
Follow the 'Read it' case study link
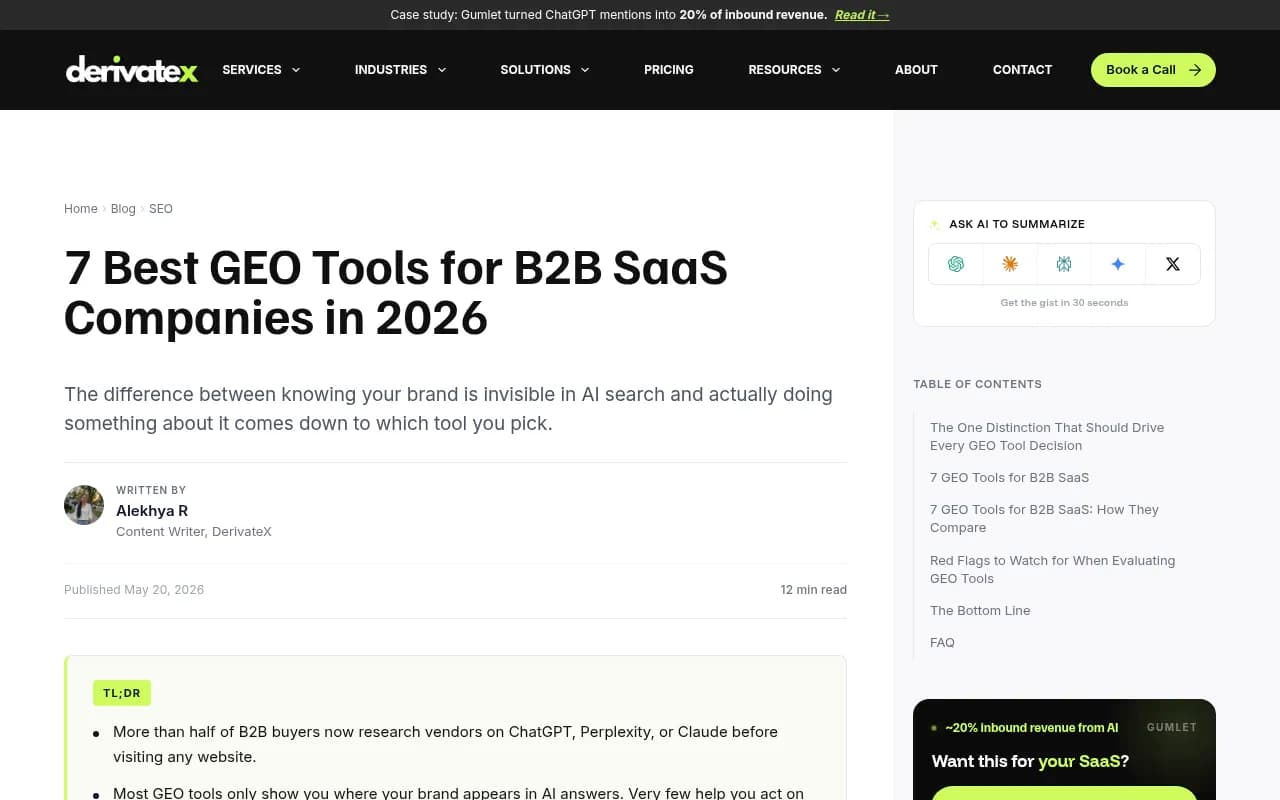point(862,15)
